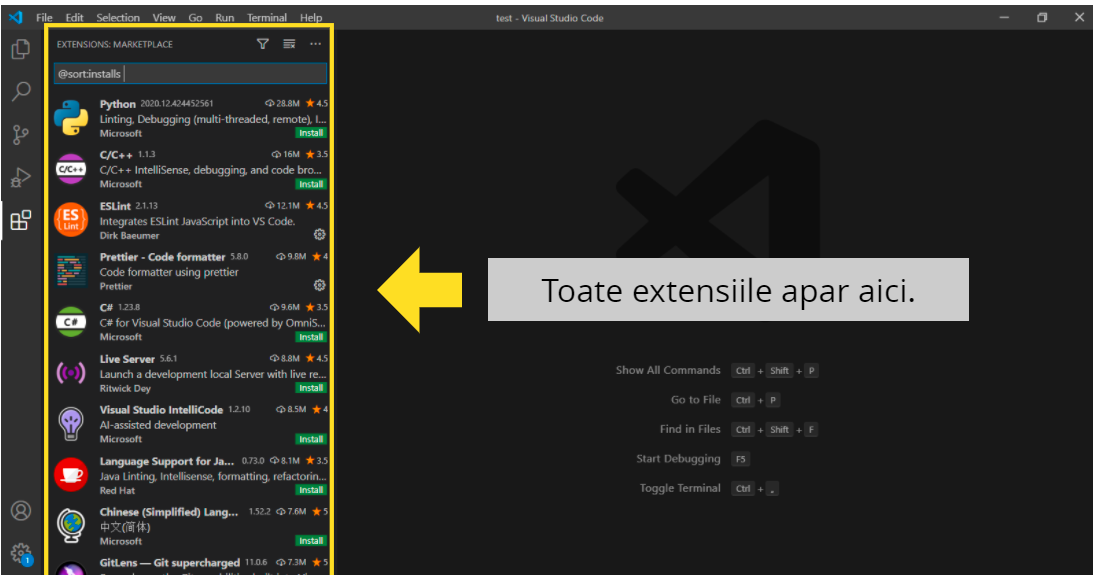This screenshot has width=1093, height=575.
Task: Click Start Debugging hint
Action: click(x=678, y=459)
